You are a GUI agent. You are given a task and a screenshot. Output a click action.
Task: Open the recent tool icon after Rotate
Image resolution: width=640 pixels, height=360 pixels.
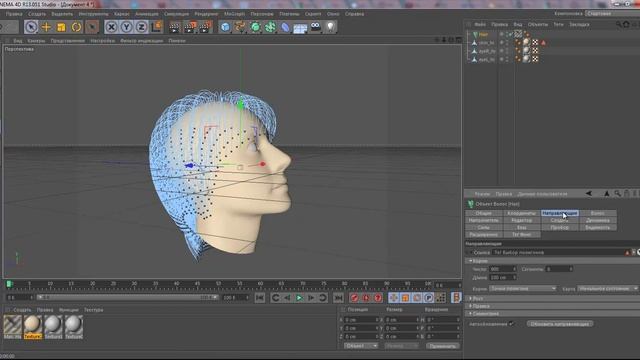tap(92, 27)
